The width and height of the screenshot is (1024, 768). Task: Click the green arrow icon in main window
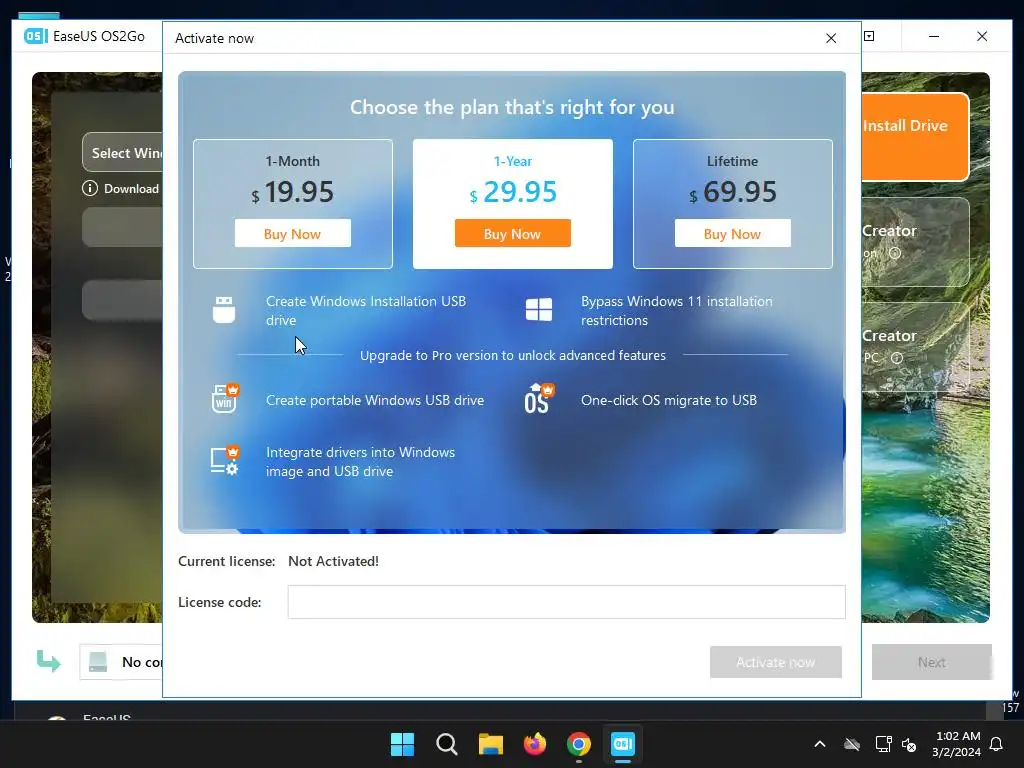tap(48, 662)
